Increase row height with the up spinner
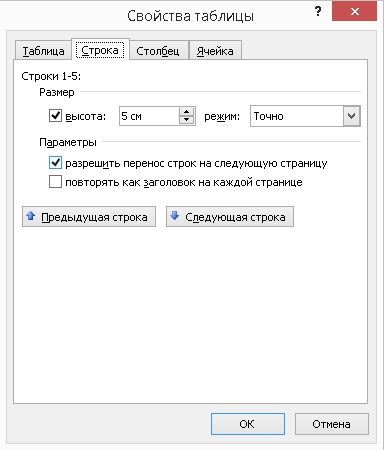384x450 pixels. [186, 112]
